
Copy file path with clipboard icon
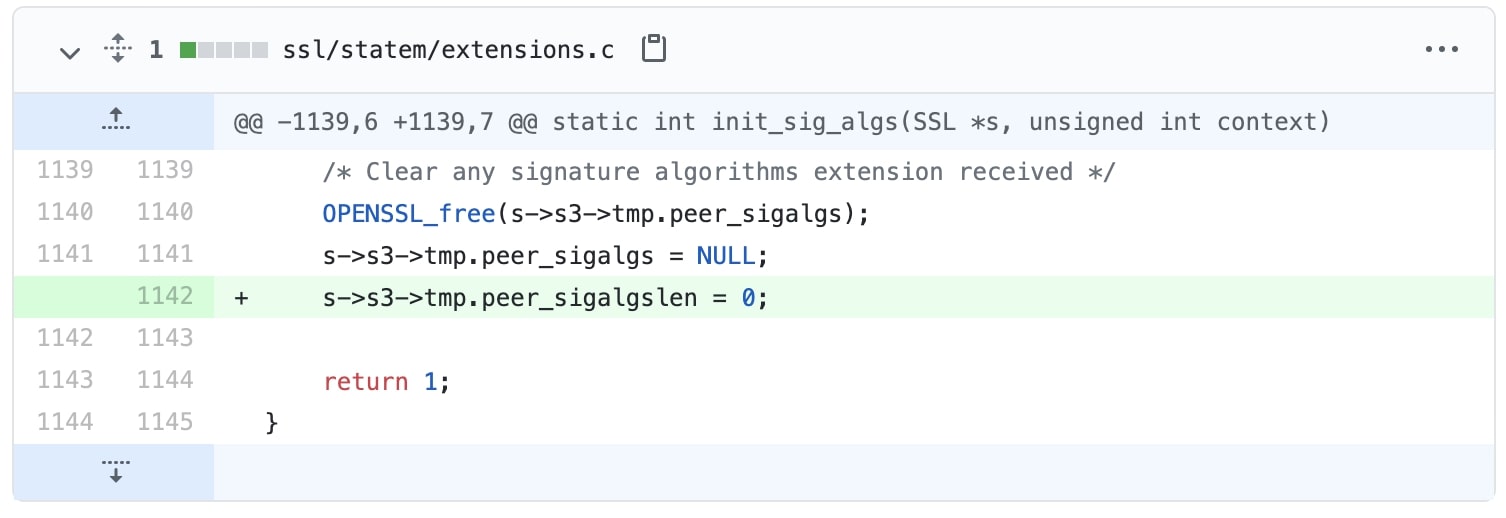654,49
